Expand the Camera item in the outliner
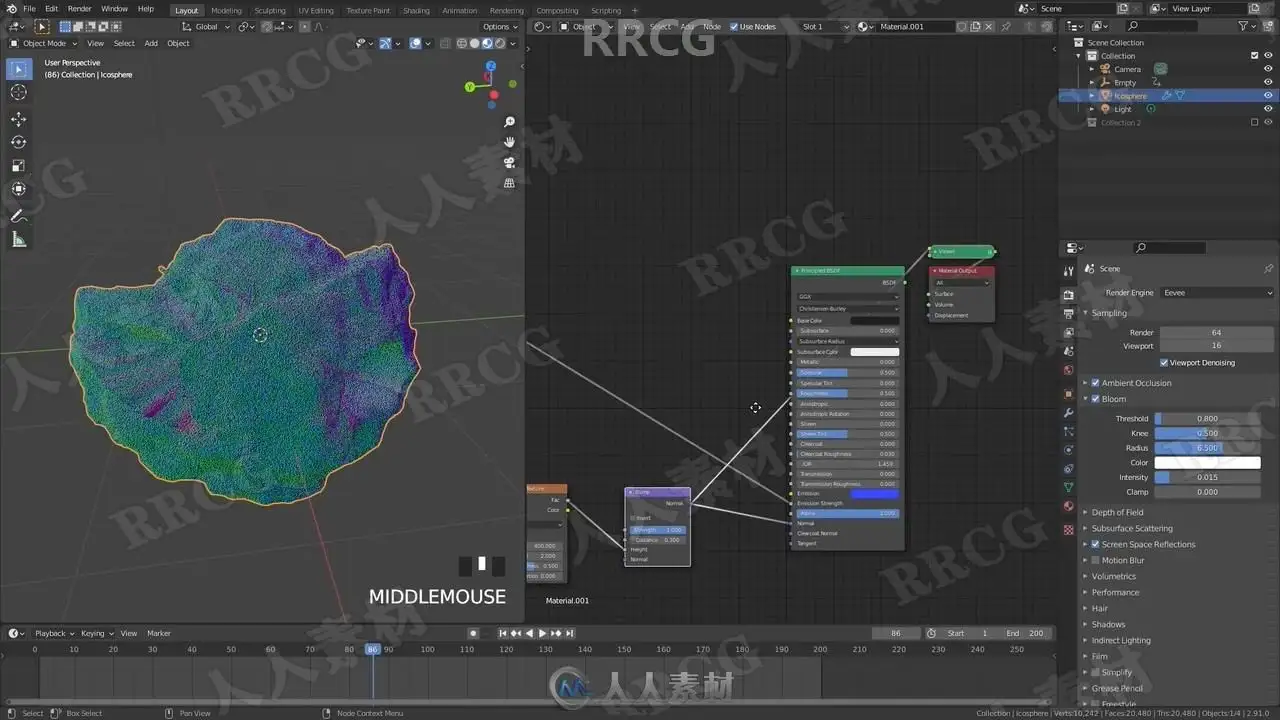Image resolution: width=1280 pixels, height=720 pixels. coord(1092,69)
